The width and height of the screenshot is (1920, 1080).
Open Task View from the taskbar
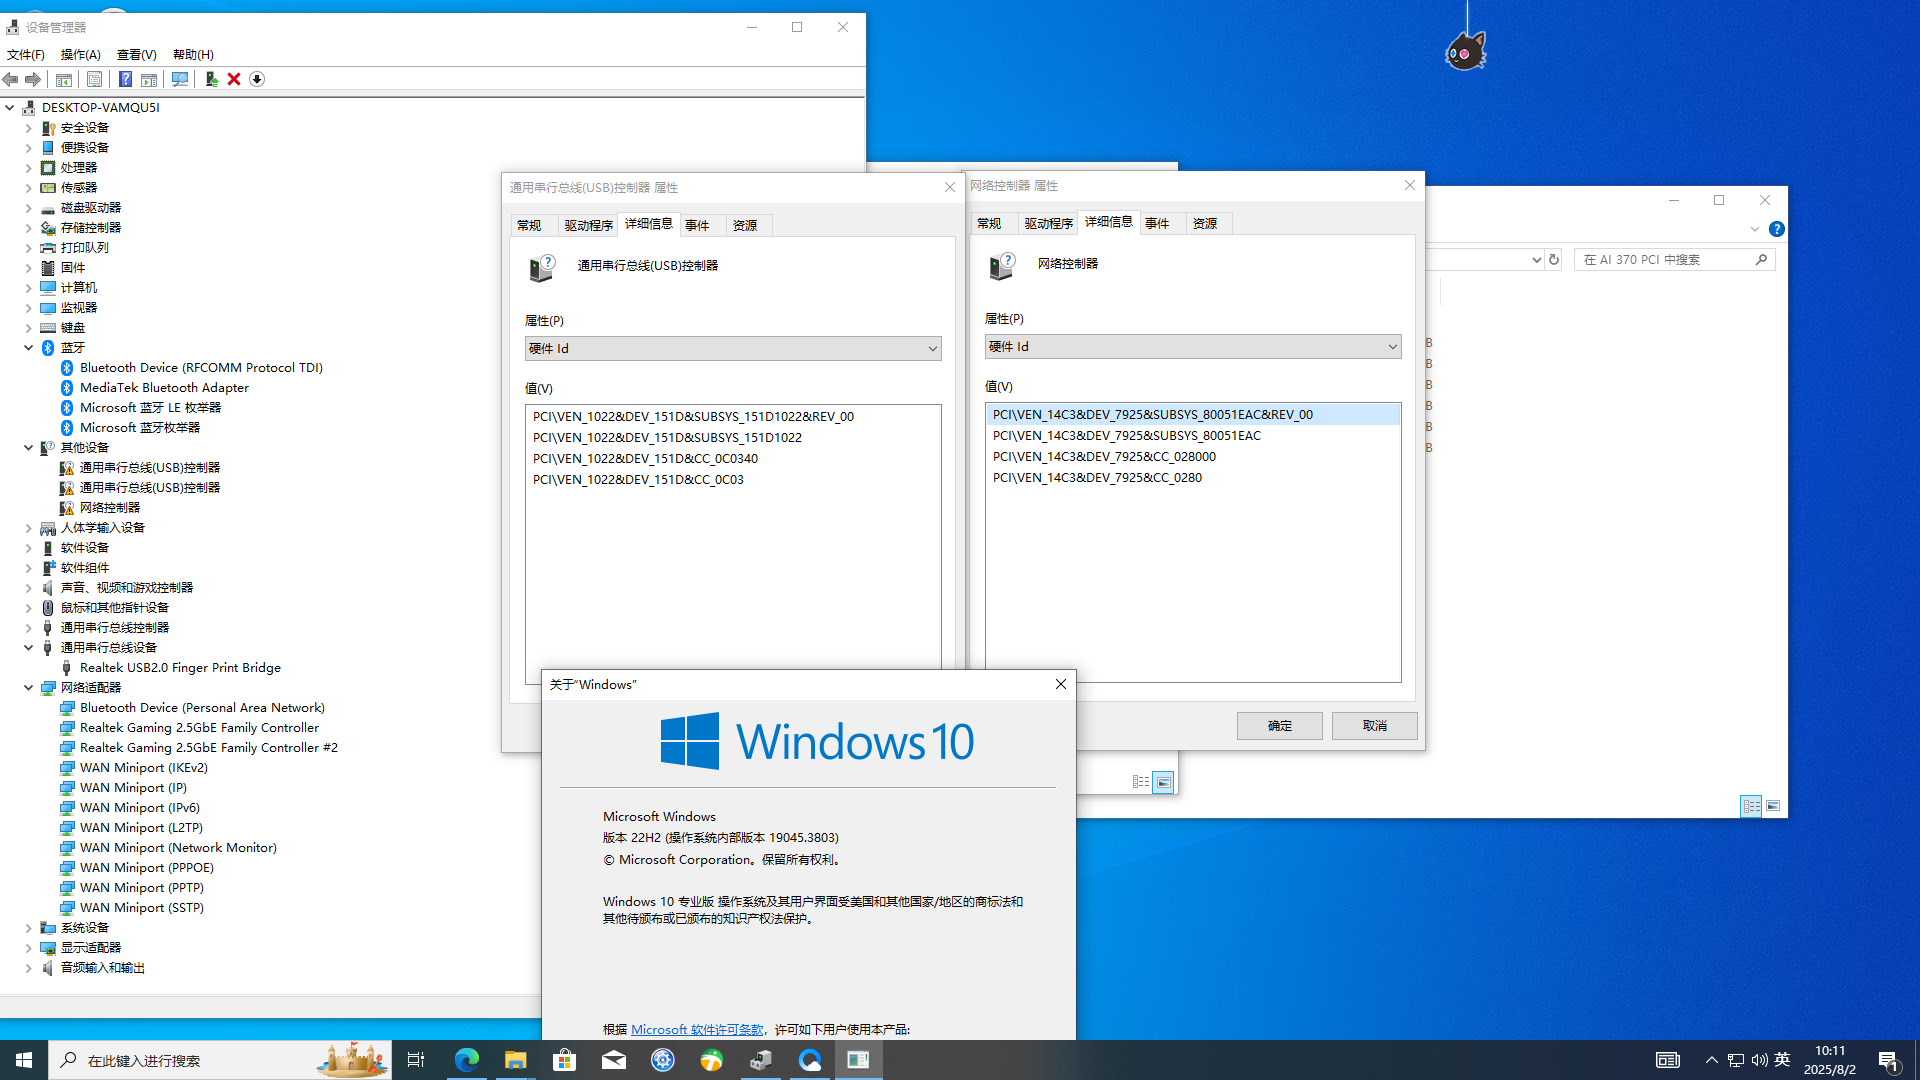(x=416, y=1060)
